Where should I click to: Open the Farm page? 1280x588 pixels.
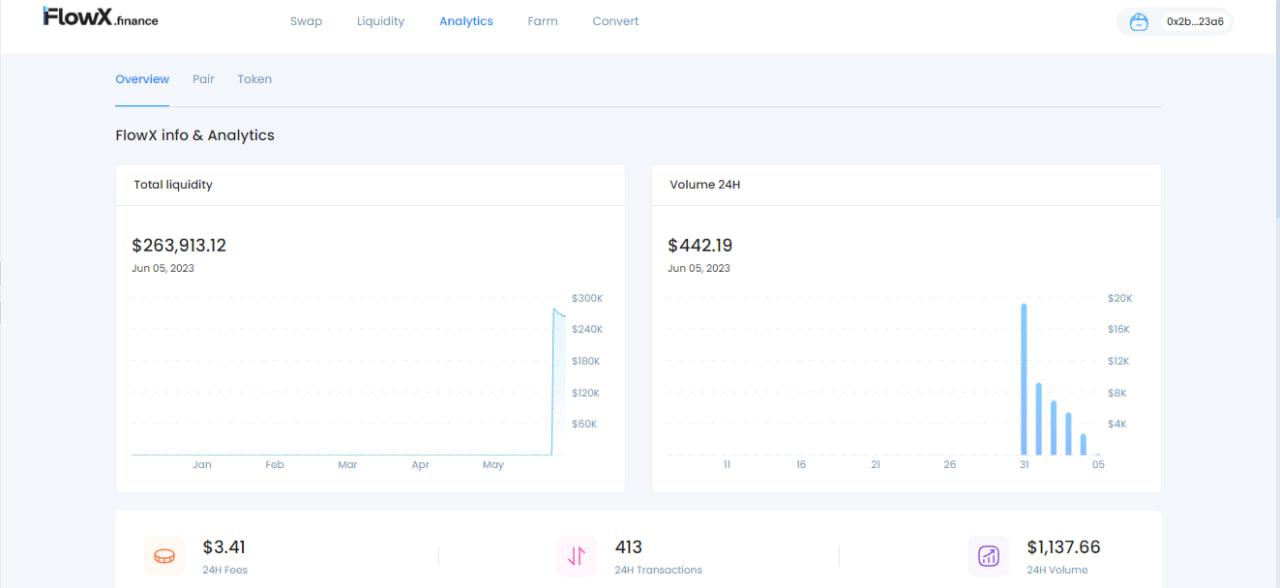click(543, 21)
